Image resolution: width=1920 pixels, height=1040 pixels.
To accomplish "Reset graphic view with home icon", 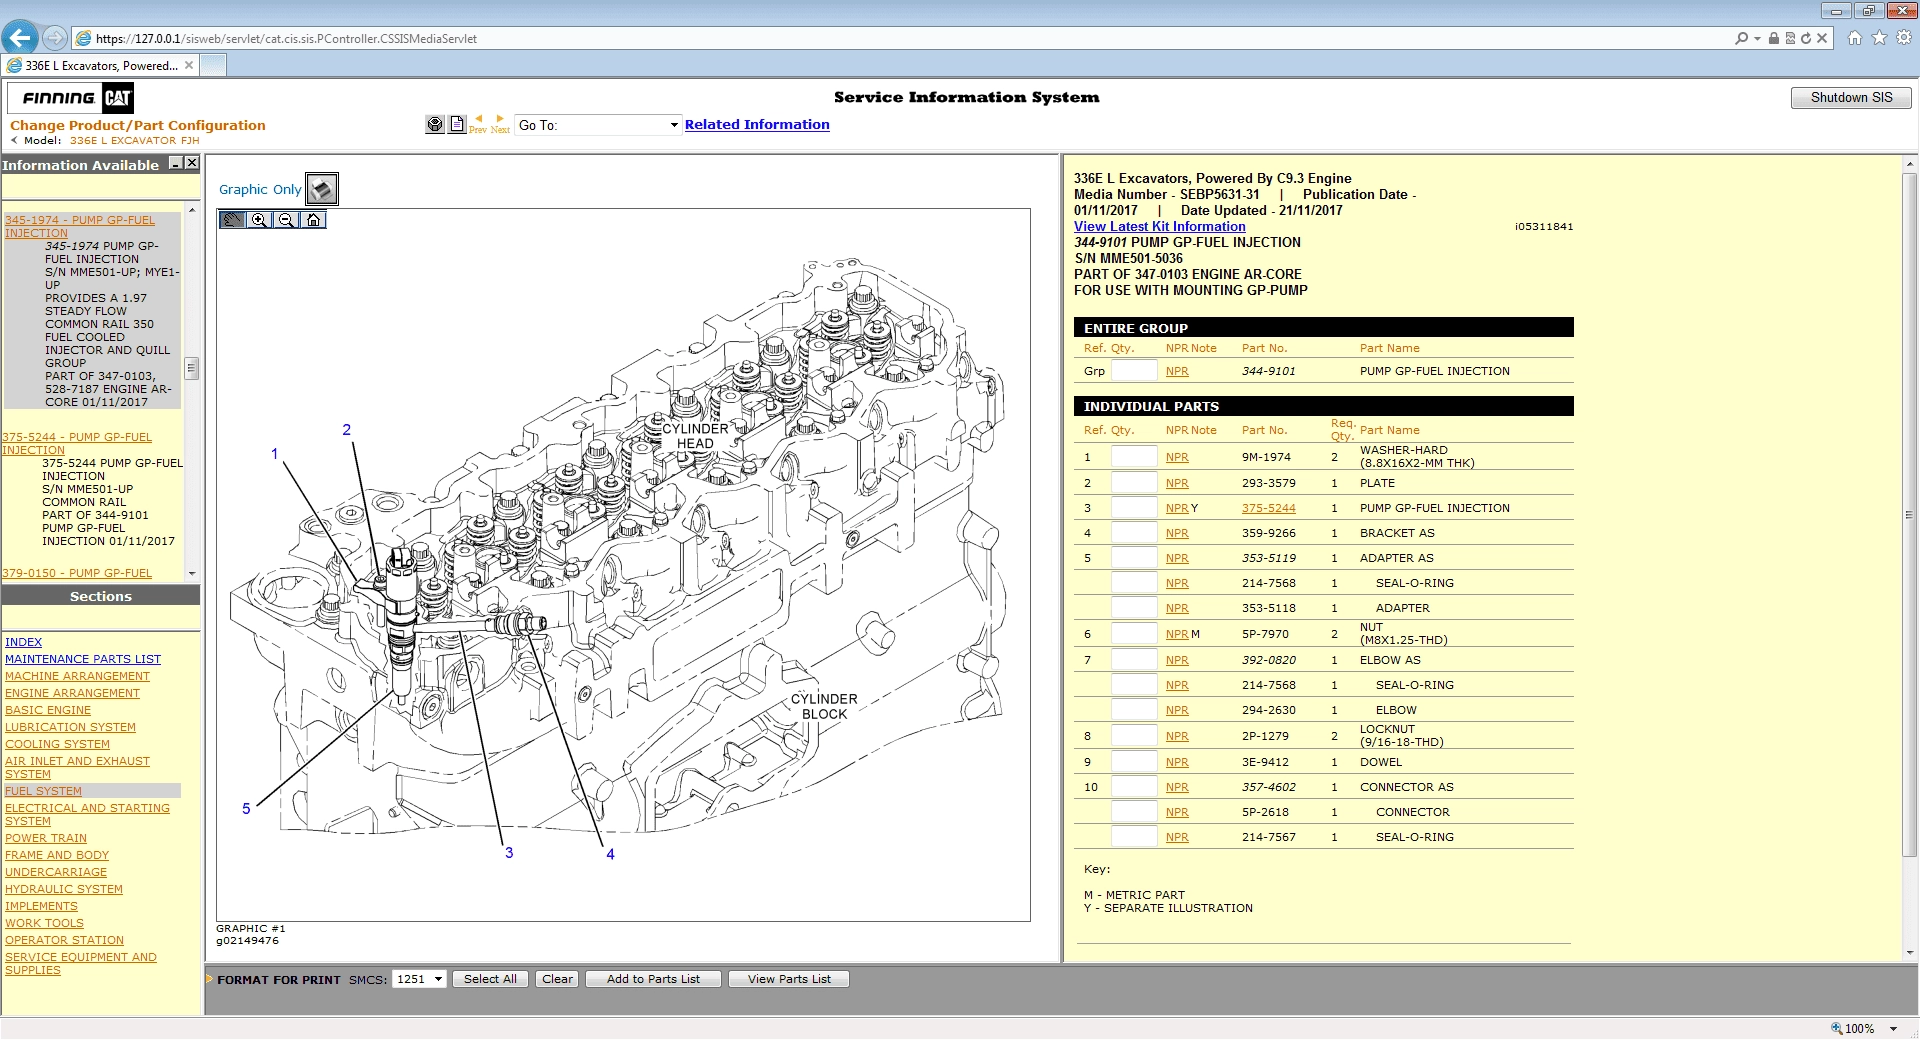I will (313, 220).
